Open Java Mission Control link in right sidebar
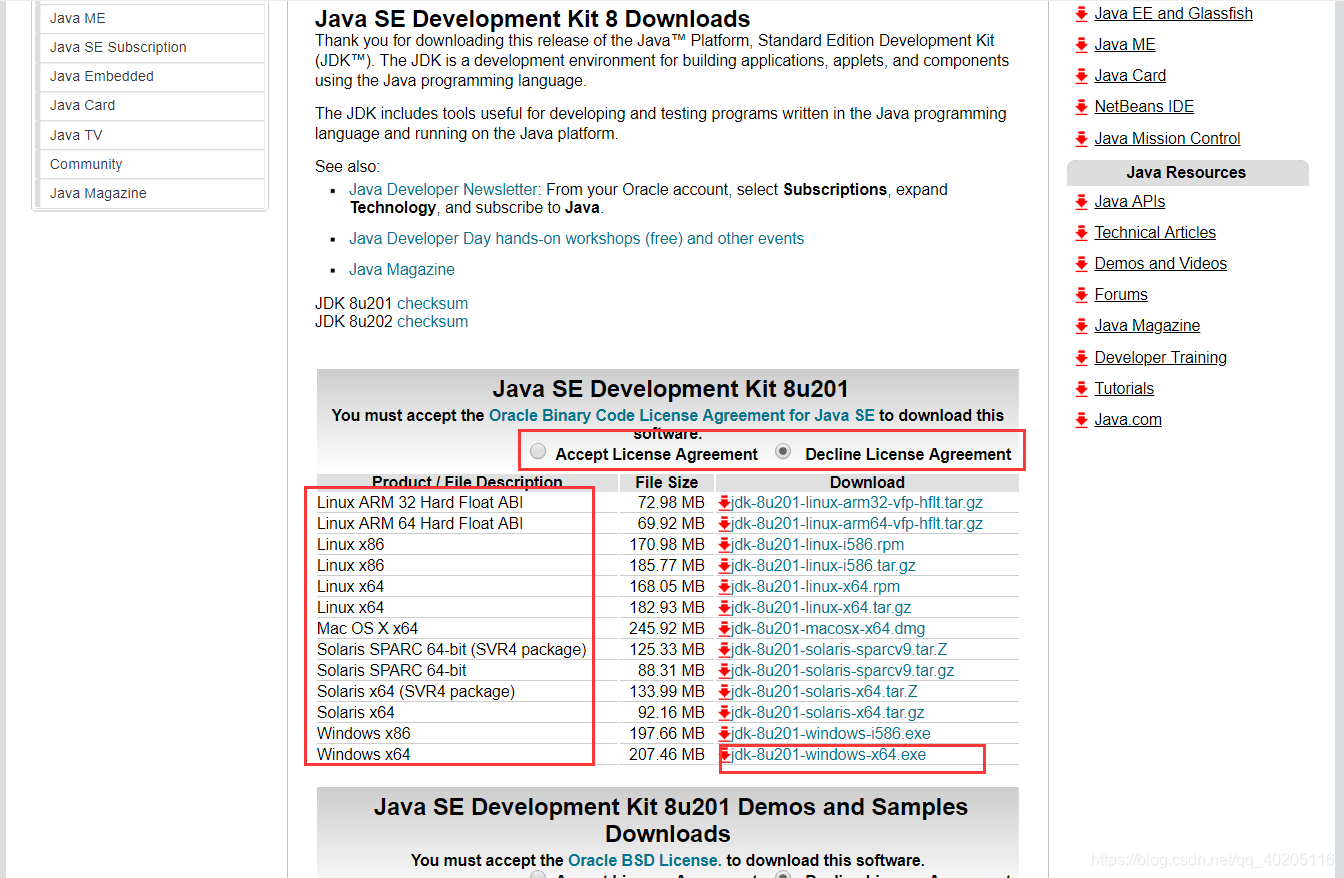Image resolution: width=1344 pixels, height=878 pixels. [1167, 139]
